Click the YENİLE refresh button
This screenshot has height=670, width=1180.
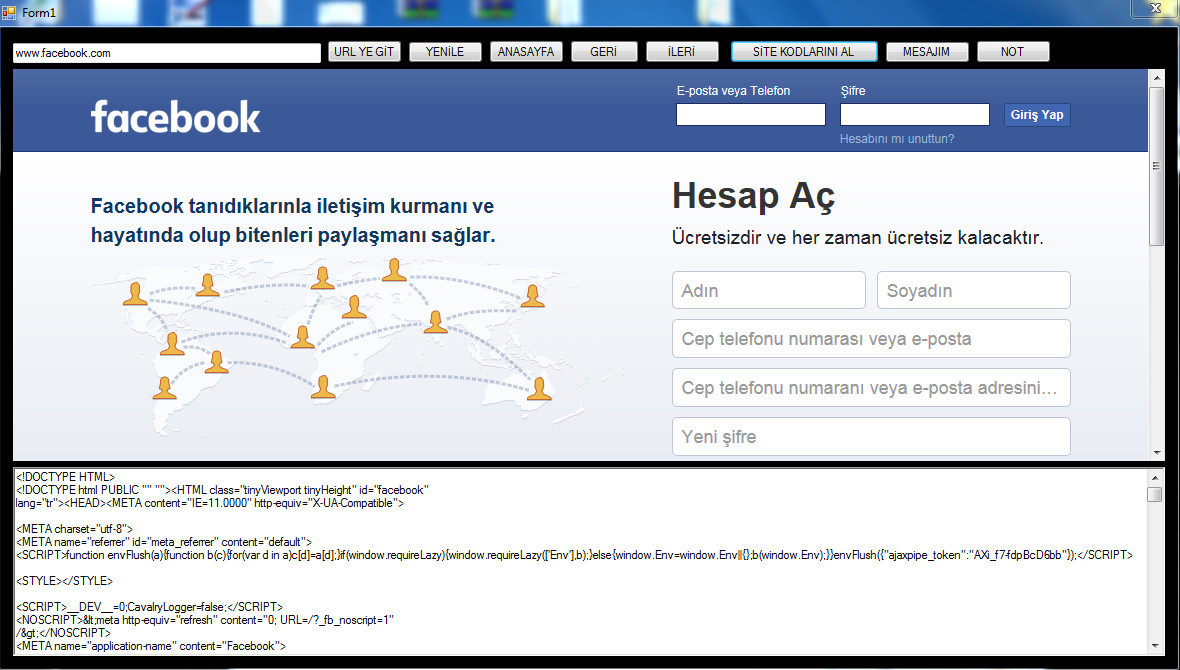click(445, 52)
